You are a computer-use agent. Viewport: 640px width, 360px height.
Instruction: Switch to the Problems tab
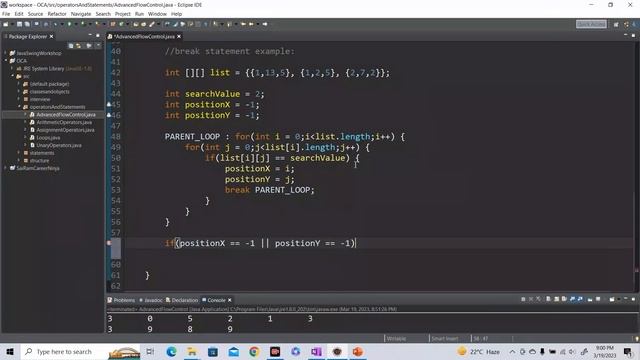coord(121,300)
